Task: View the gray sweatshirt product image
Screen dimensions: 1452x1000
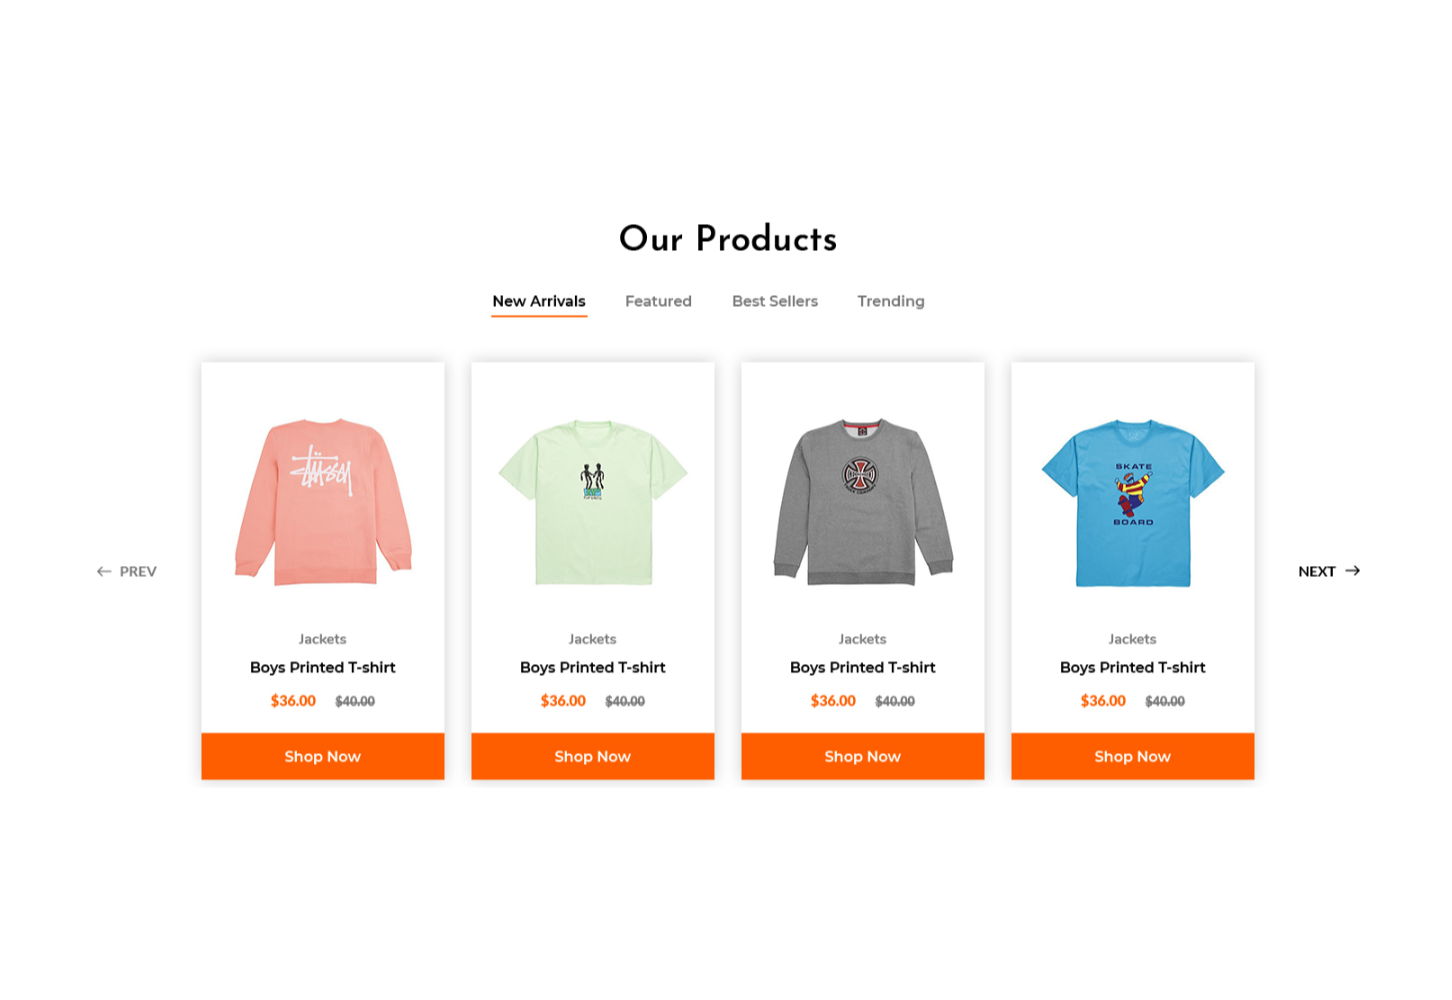Action: pos(863,502)
